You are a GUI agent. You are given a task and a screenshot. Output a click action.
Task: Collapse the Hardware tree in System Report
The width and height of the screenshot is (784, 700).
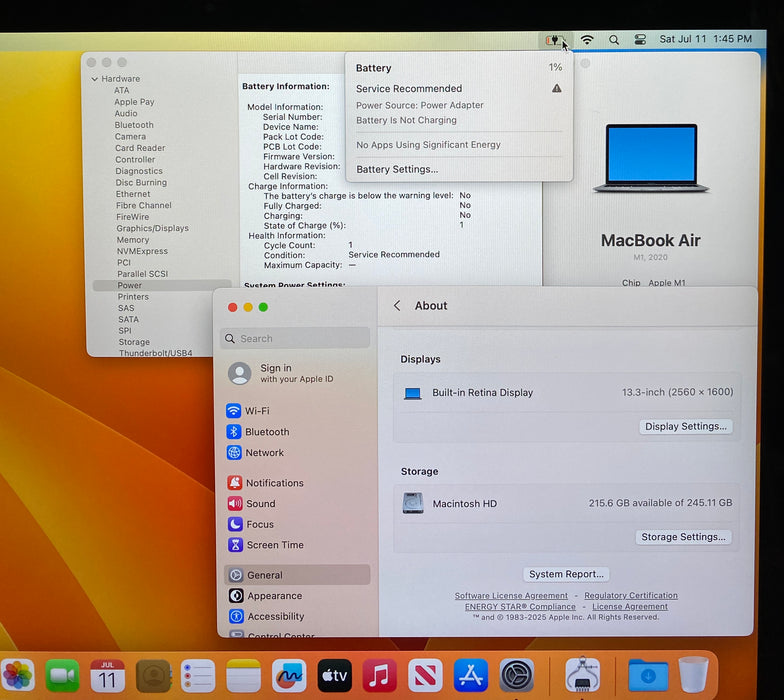click(x=94, y=79)
